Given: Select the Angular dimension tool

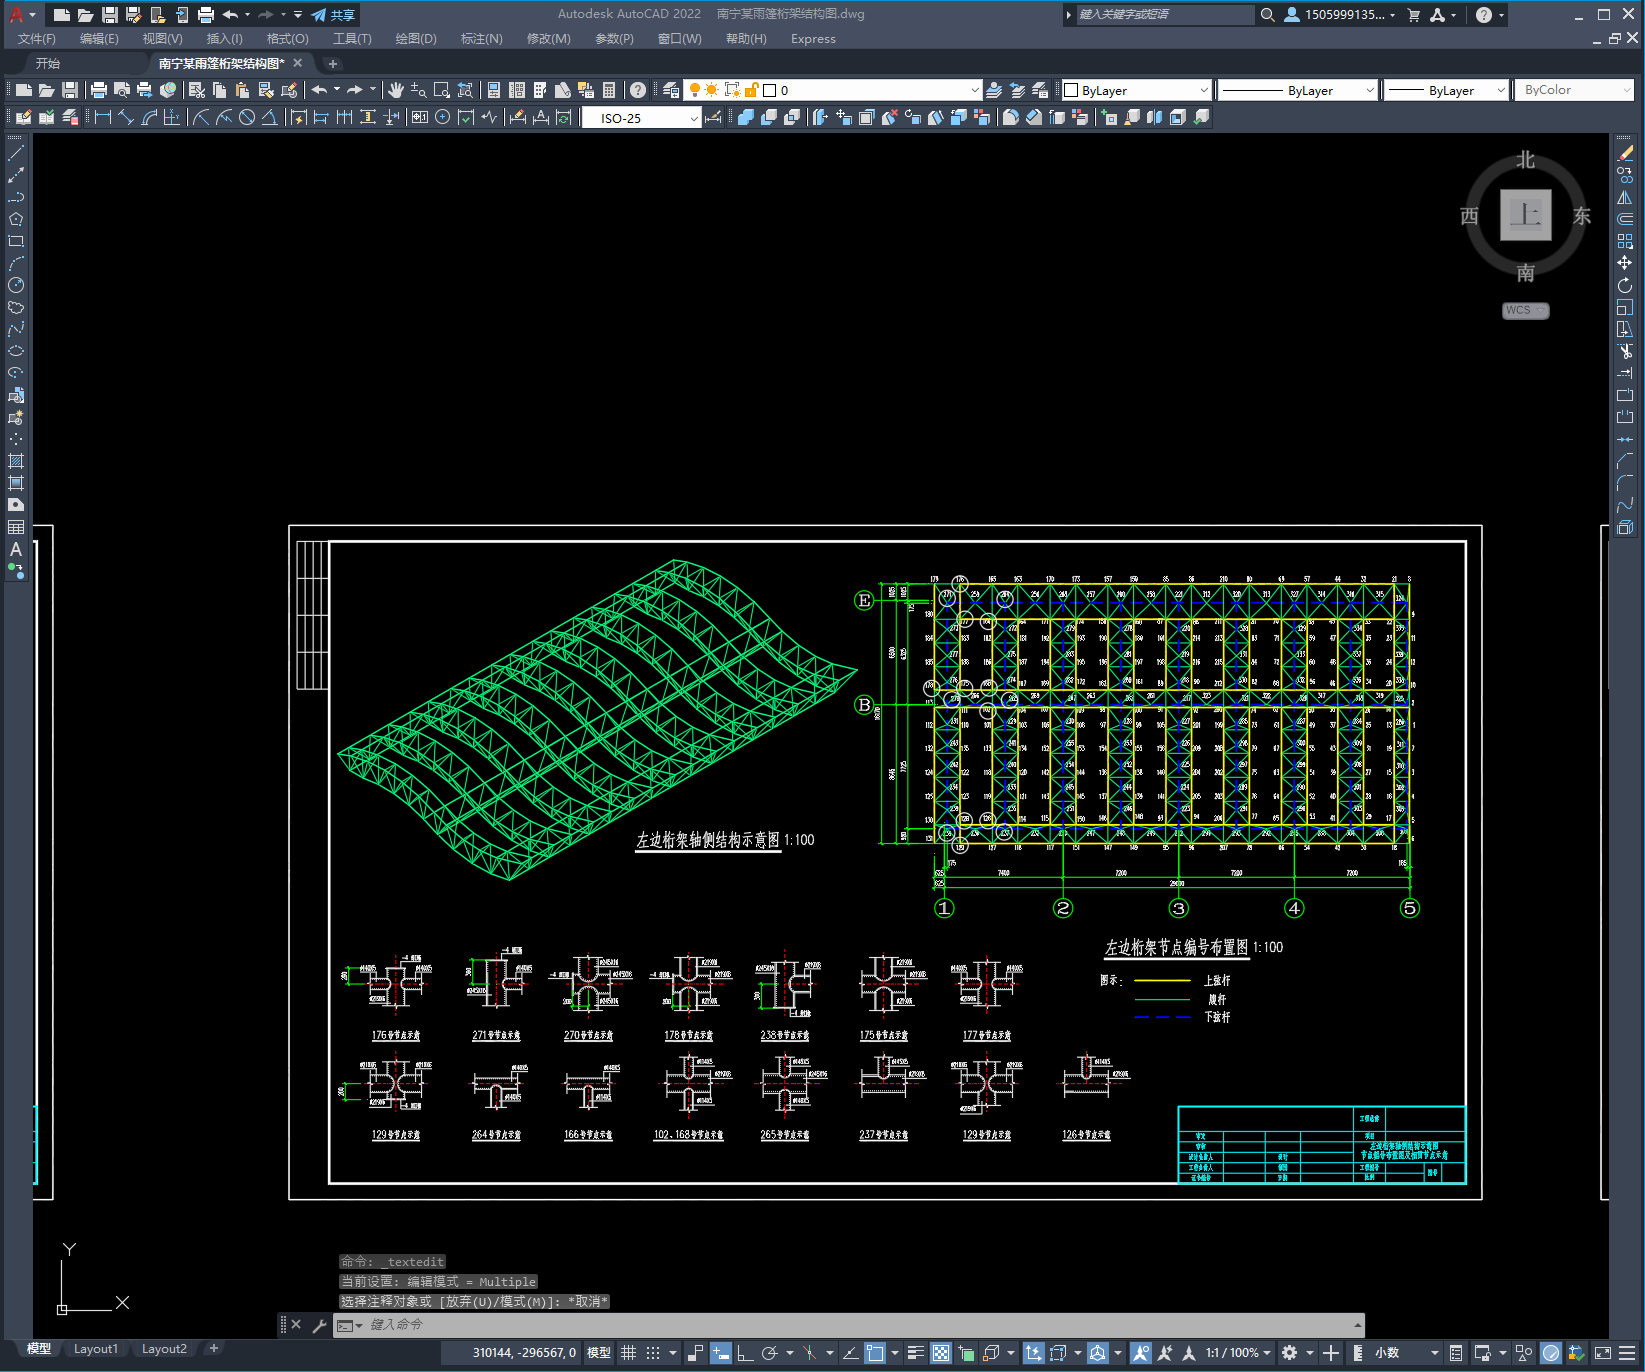Looking at the screenshot, I should click(x=269, y=117).
